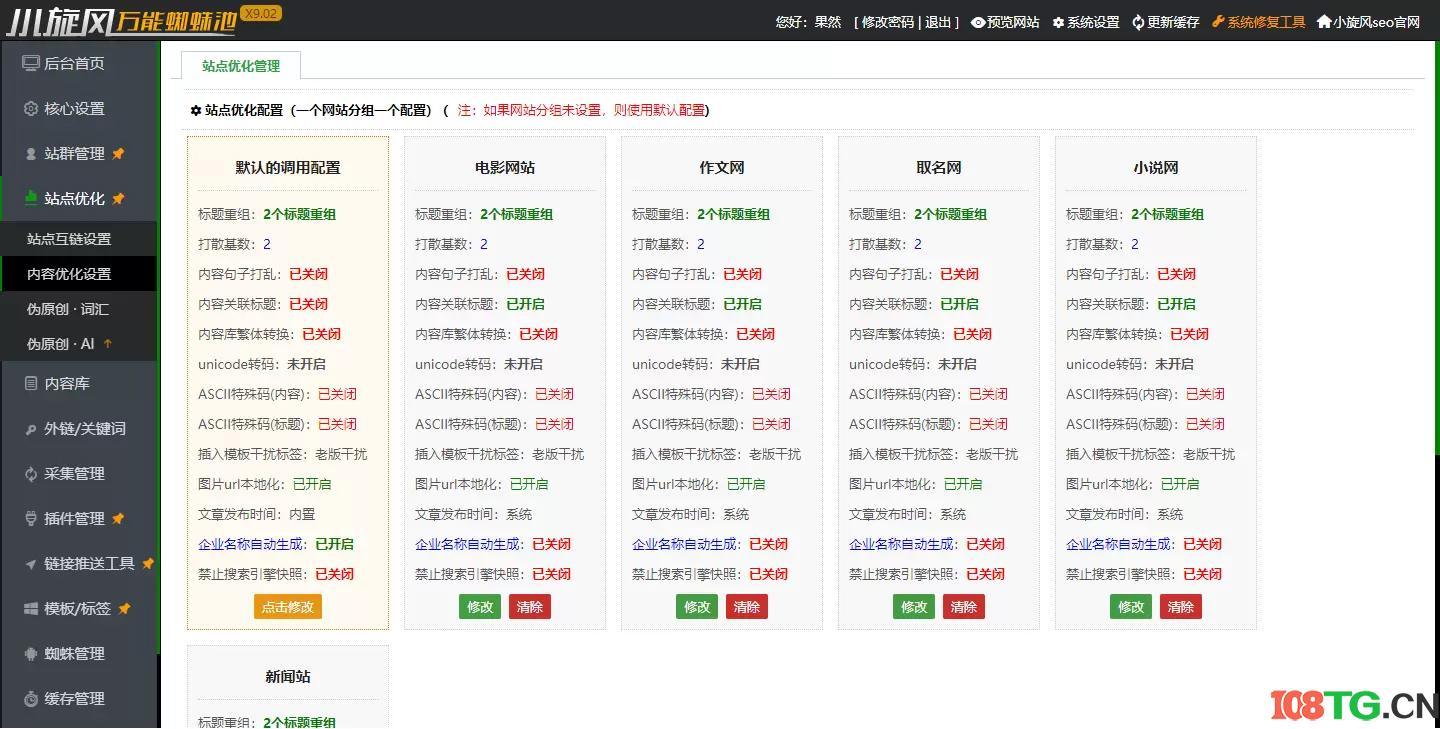Click 点击修改 on the 默认的调用配置 card

click(287, 606)
